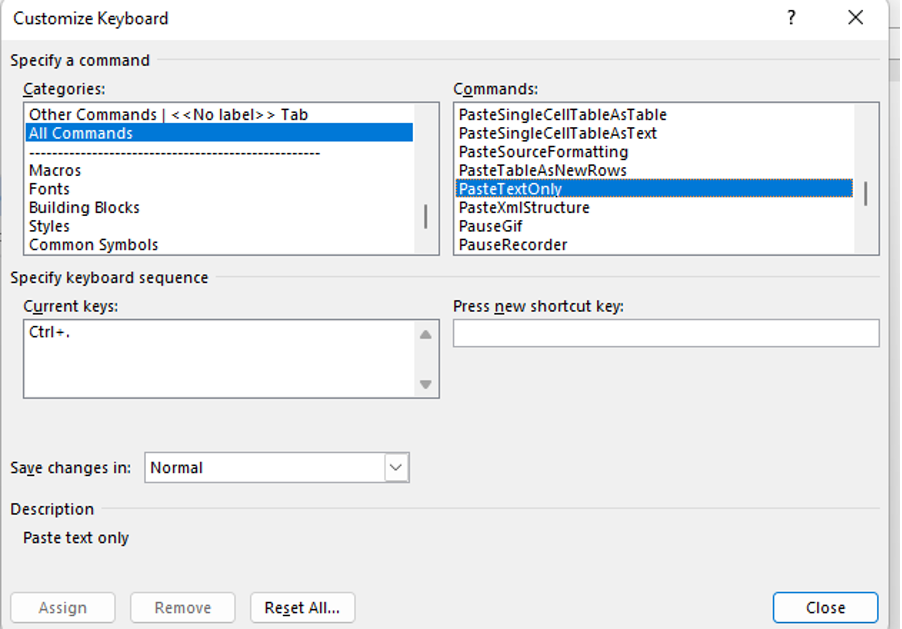Select the PauseGif command
Screen dimensions: 902x629
click(655, 226)
